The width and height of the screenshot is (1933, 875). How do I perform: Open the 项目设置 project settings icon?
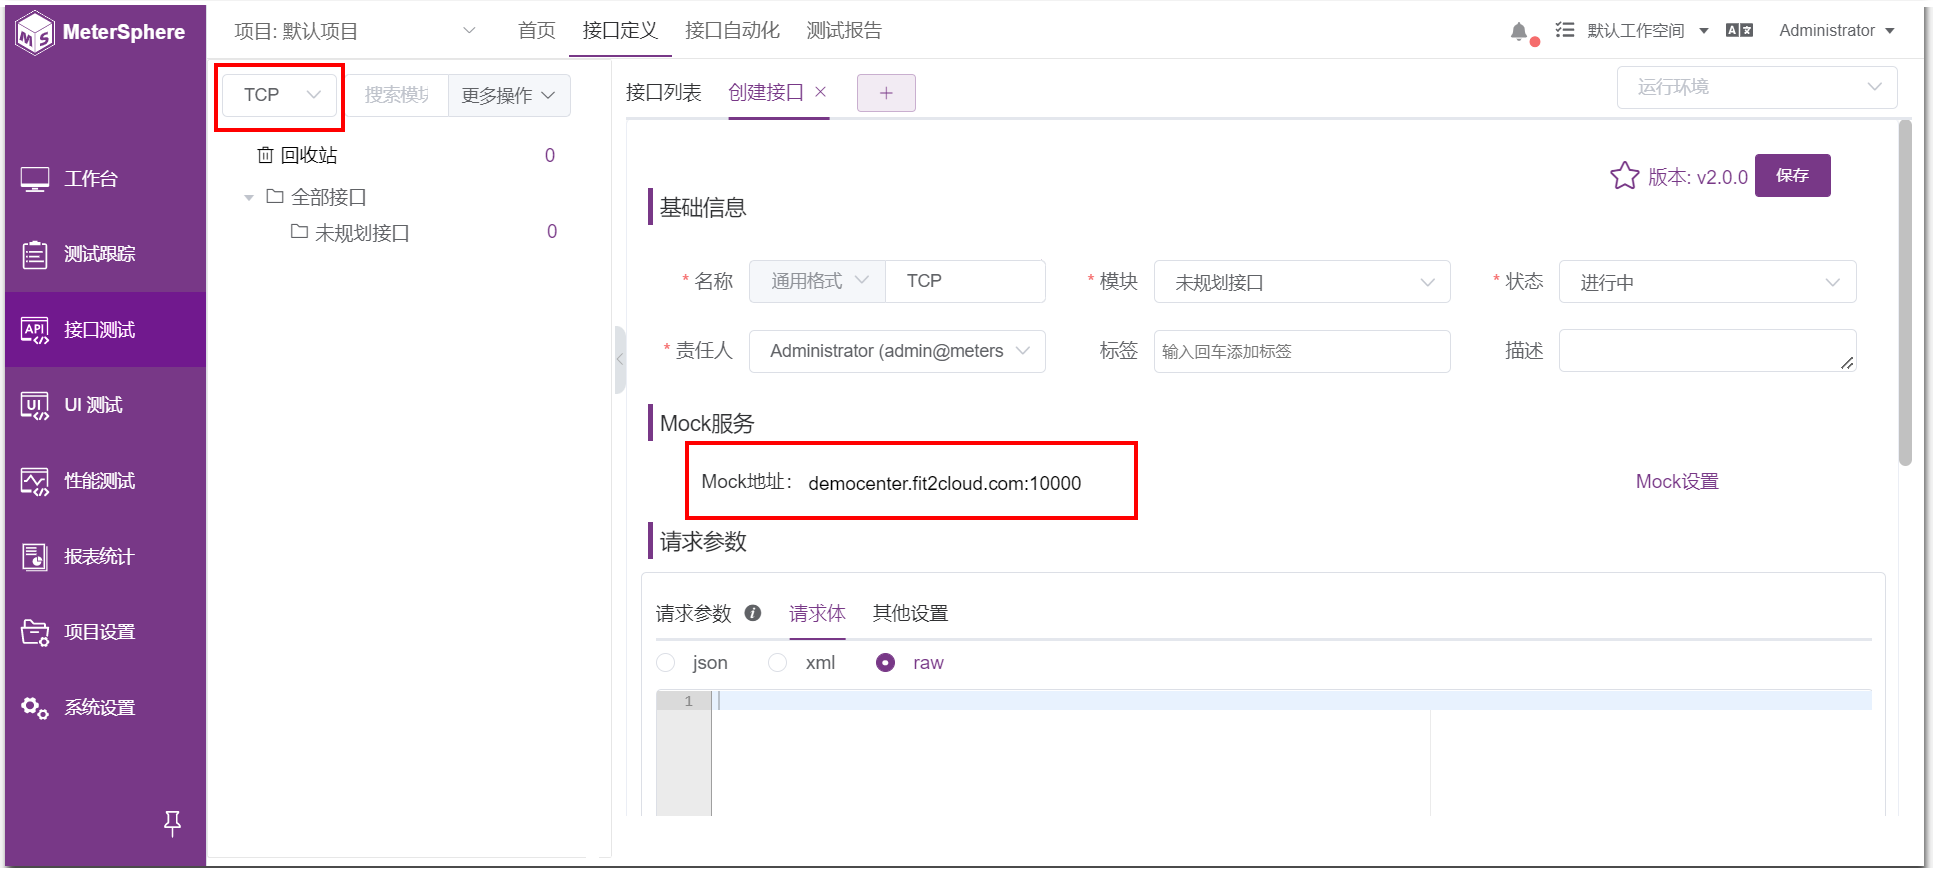35,632
